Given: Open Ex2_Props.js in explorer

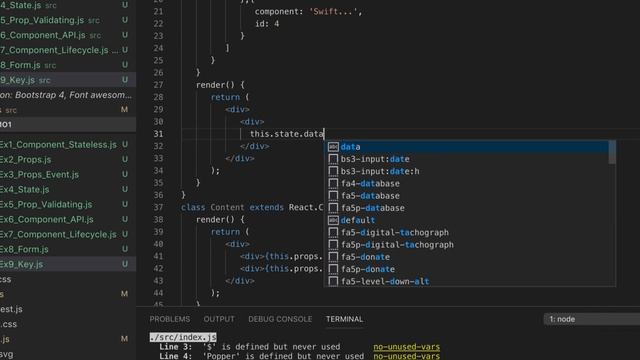Looking at the screenshot, I should 68,160.
